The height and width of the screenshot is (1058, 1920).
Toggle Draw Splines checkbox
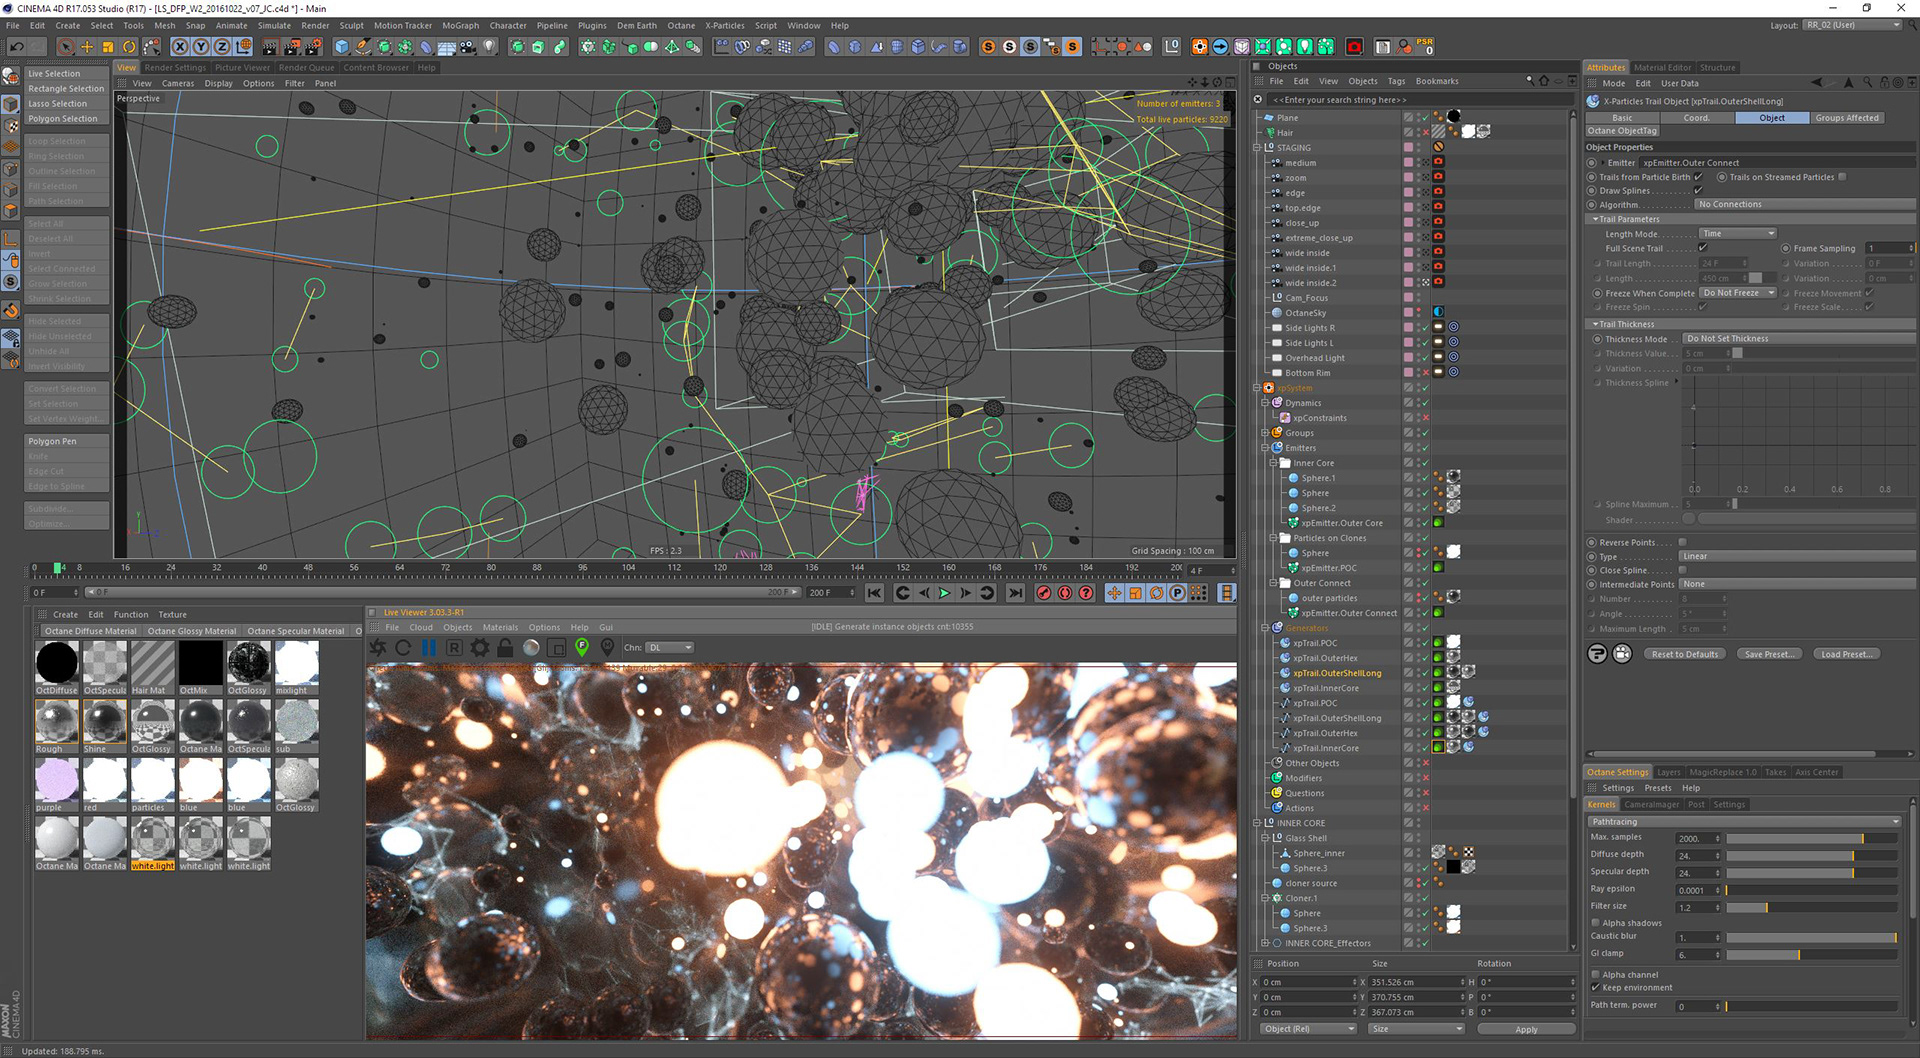click(1698, 191)
